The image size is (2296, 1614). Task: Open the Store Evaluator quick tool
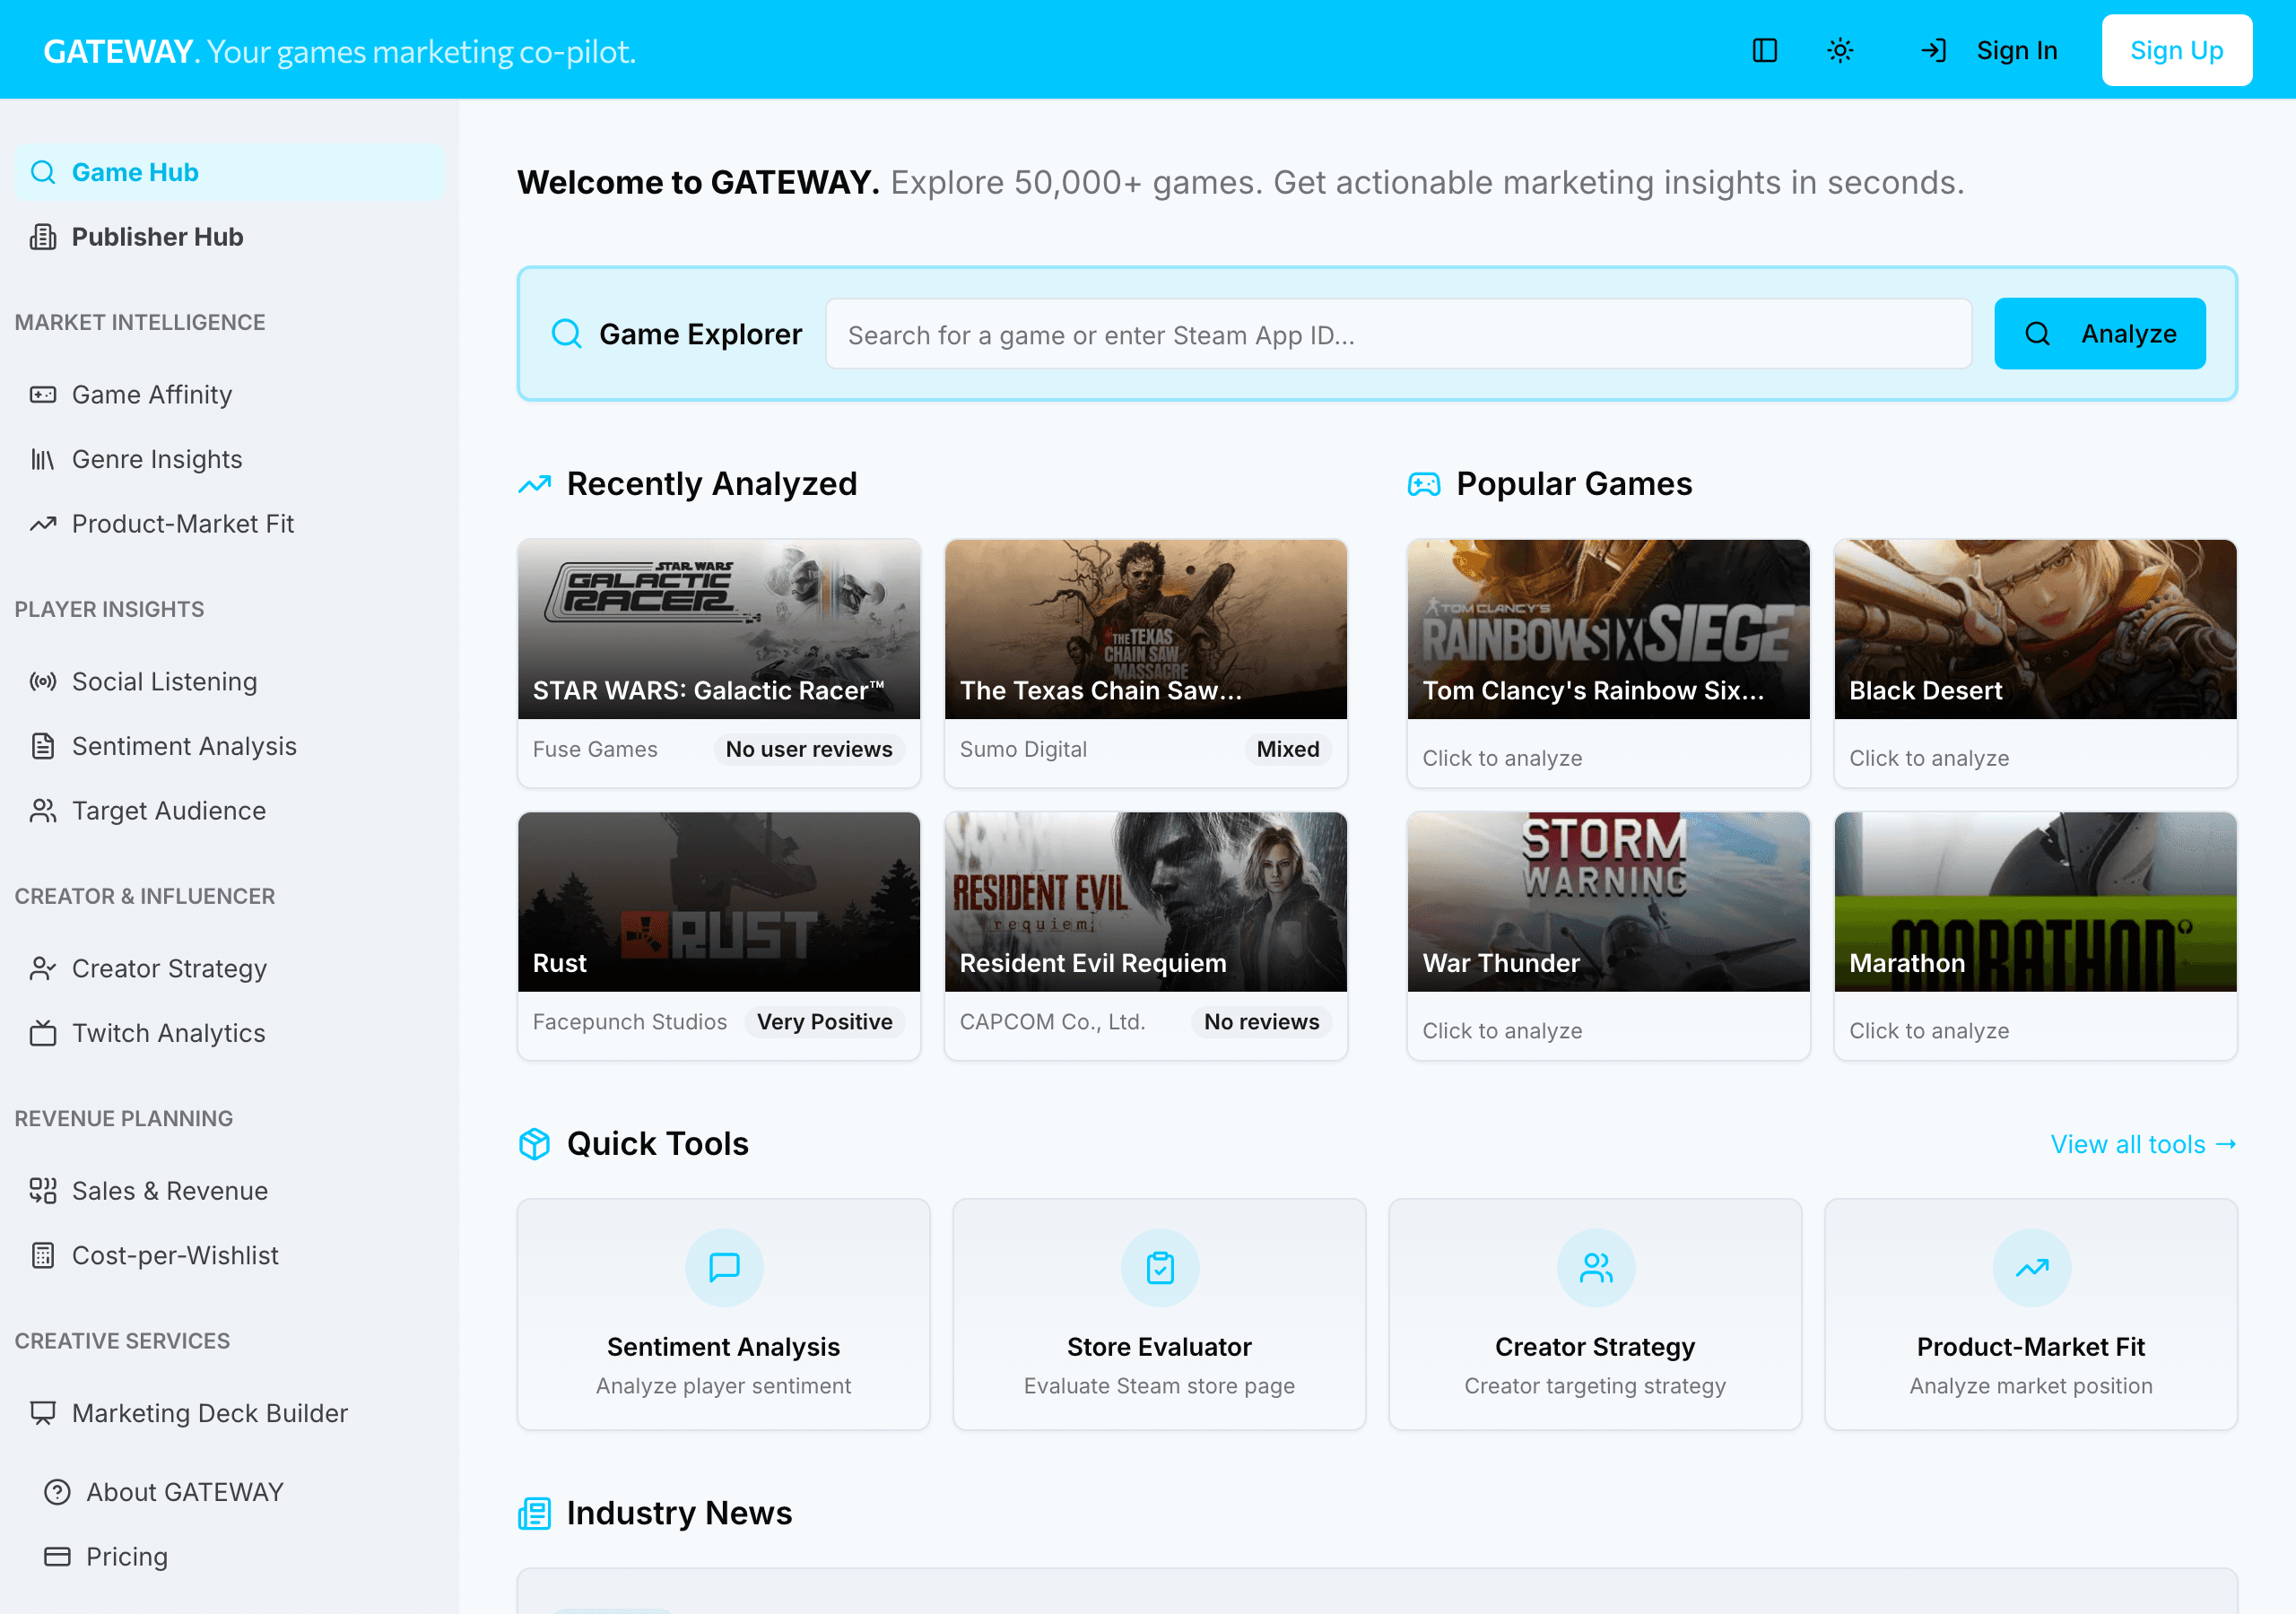click(1159, 1314)
